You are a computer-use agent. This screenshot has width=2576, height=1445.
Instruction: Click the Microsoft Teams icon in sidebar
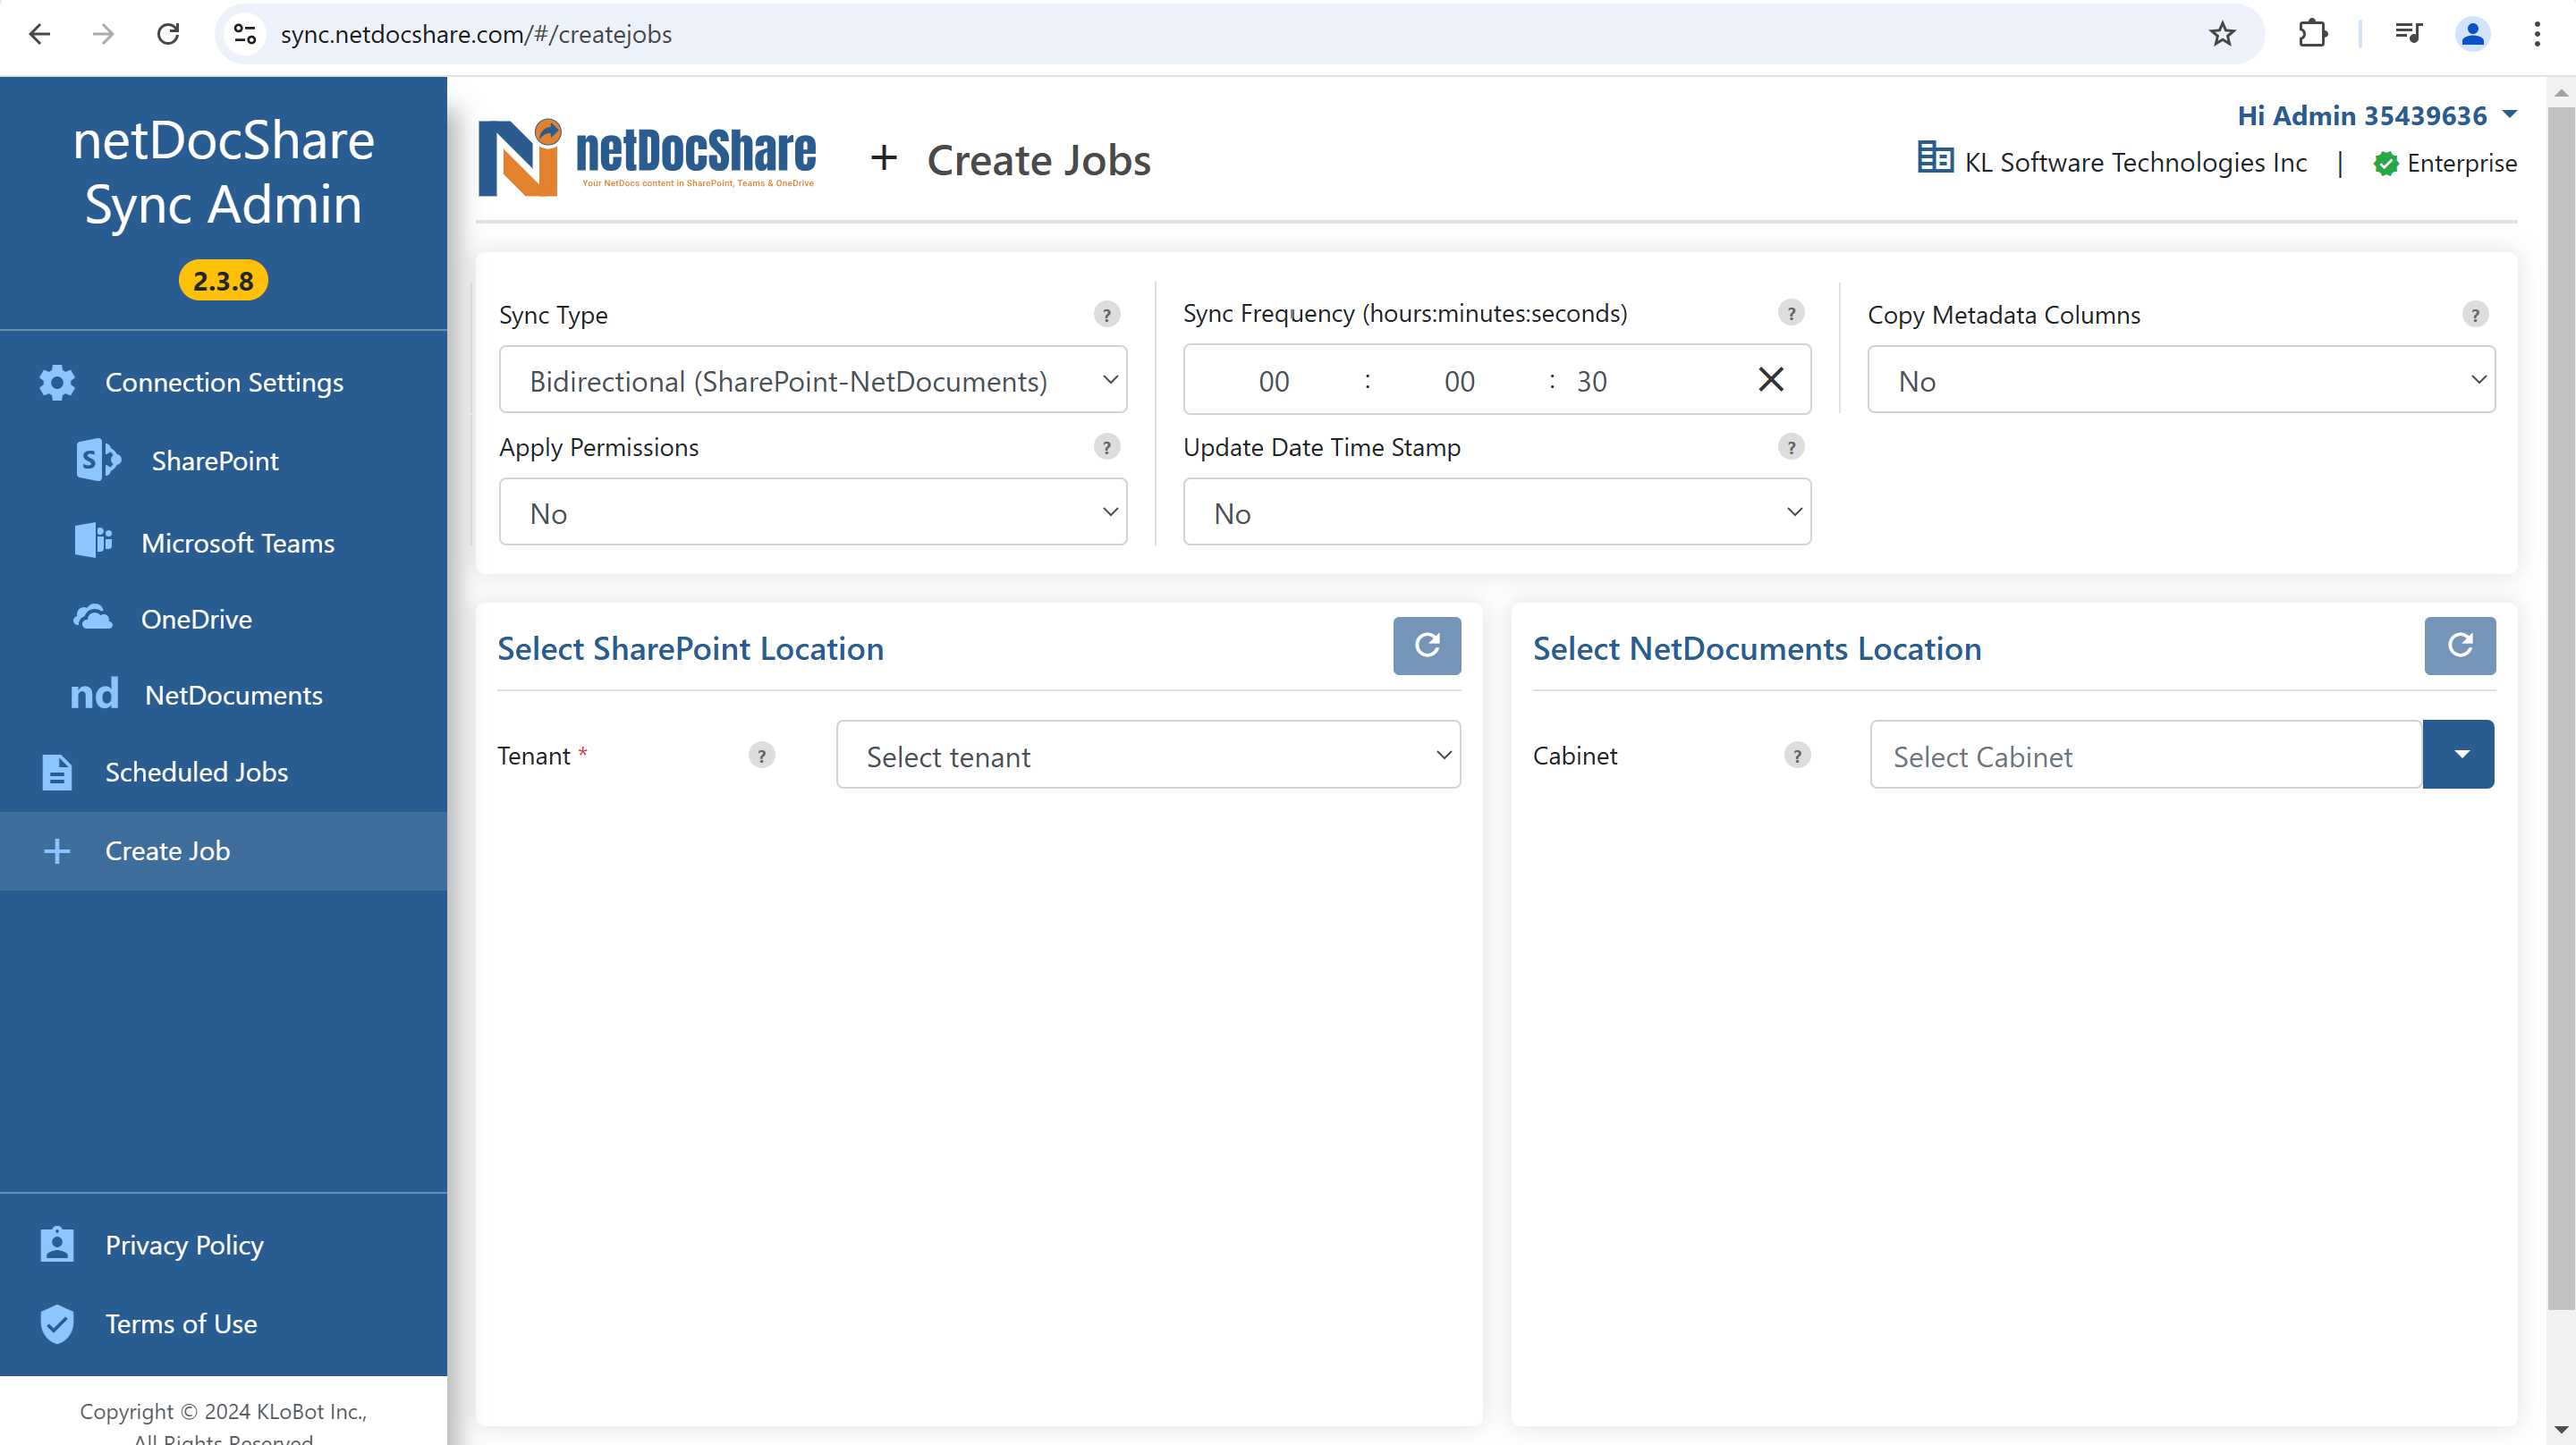93,541
